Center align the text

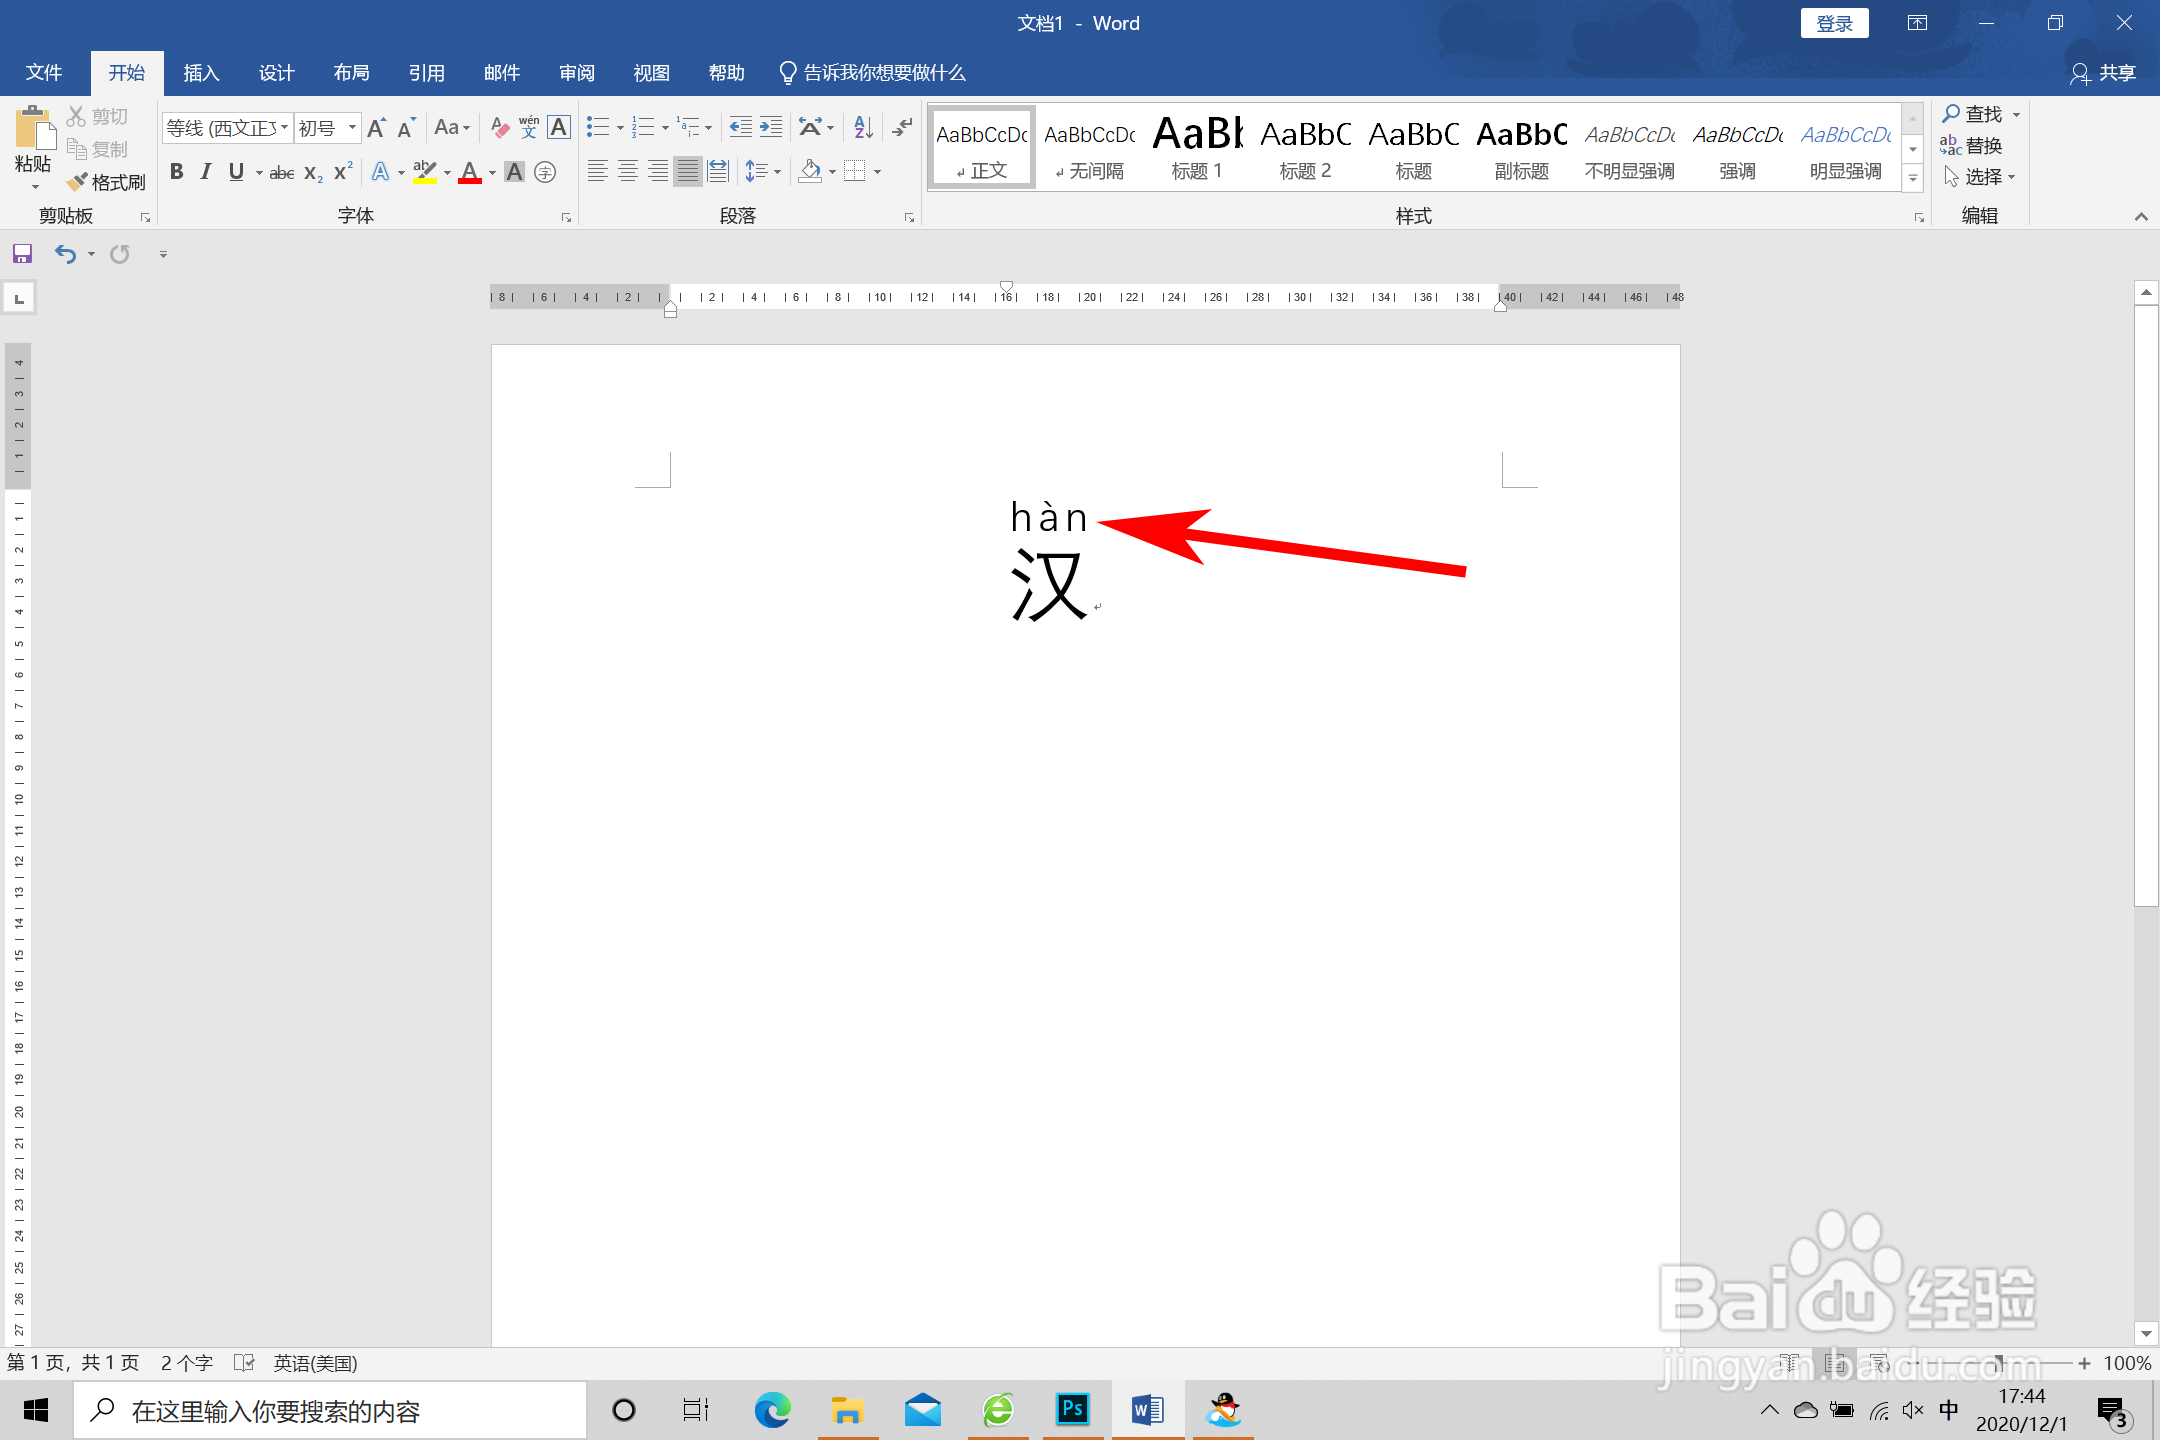(x=628, y=172)
